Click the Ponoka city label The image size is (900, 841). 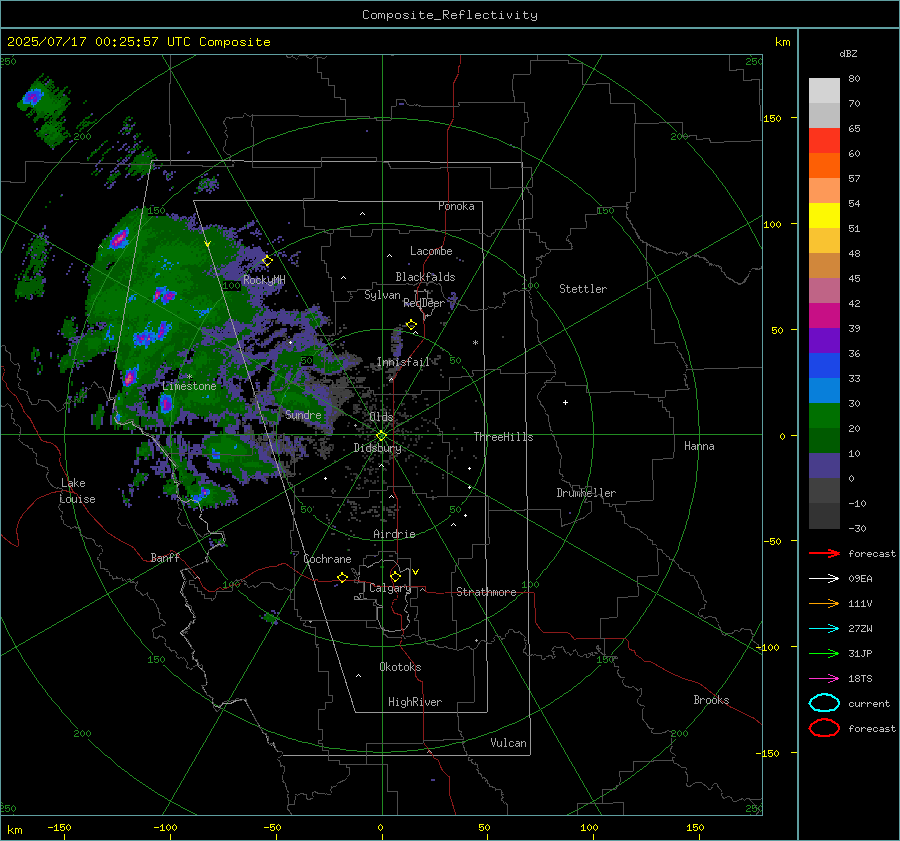pos(456,206)
